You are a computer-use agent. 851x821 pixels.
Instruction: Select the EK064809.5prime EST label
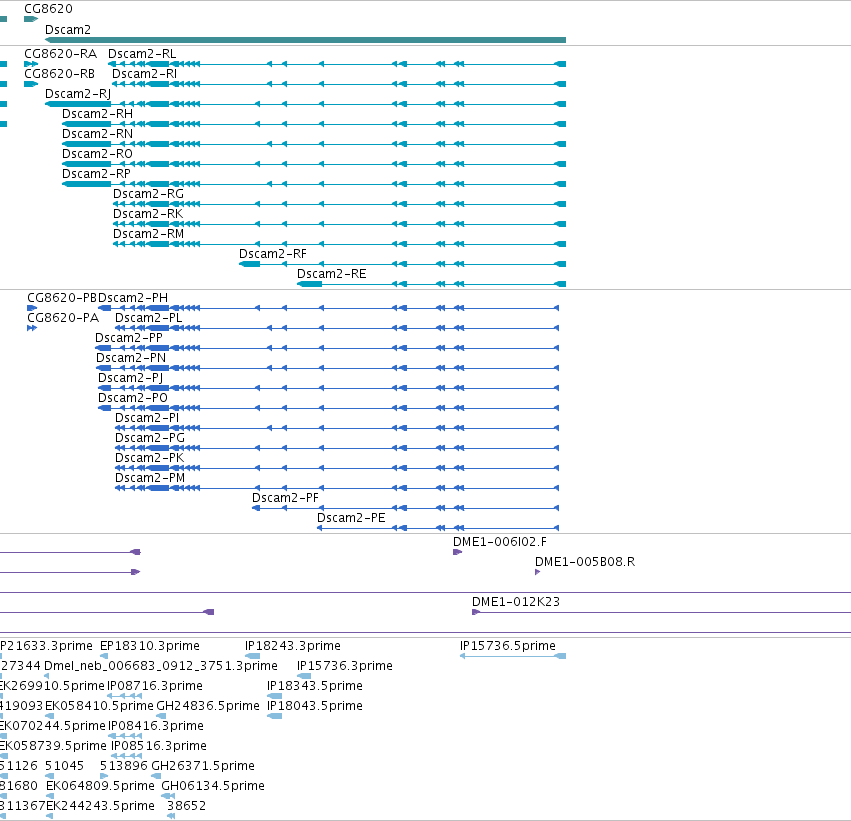coord(100,786)
